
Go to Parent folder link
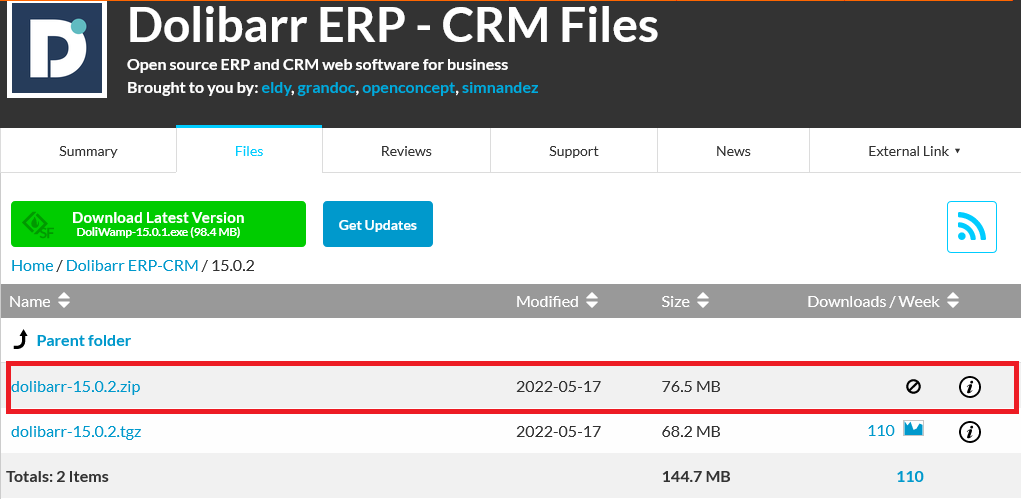coord(84,341)
